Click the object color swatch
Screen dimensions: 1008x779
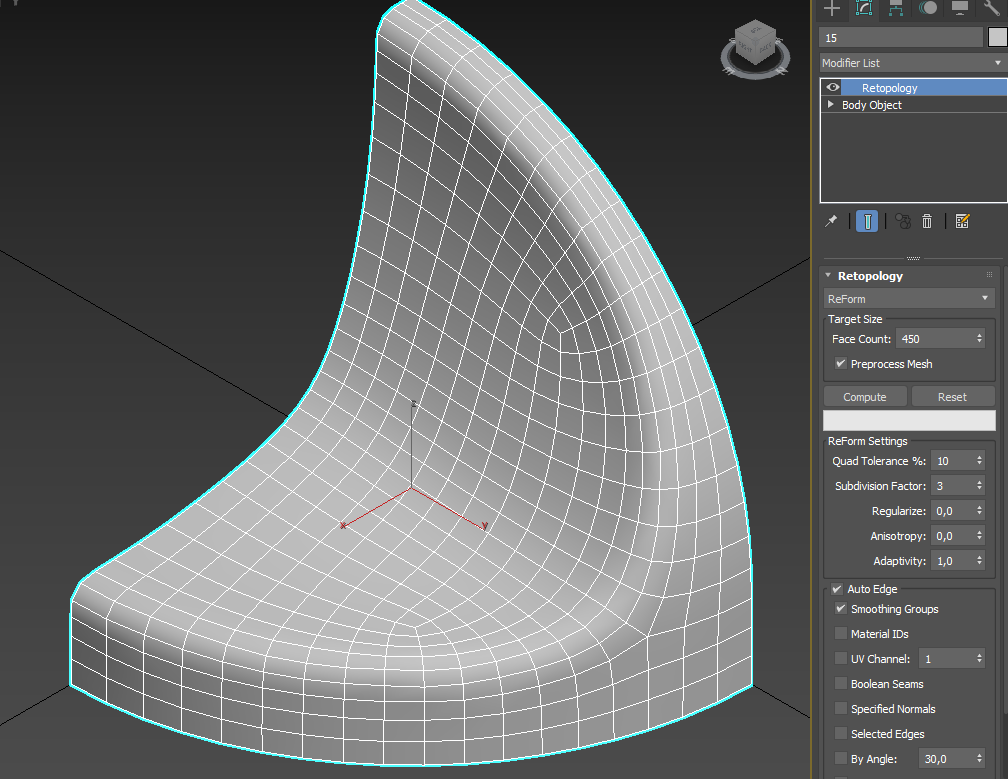coord(997,37)
